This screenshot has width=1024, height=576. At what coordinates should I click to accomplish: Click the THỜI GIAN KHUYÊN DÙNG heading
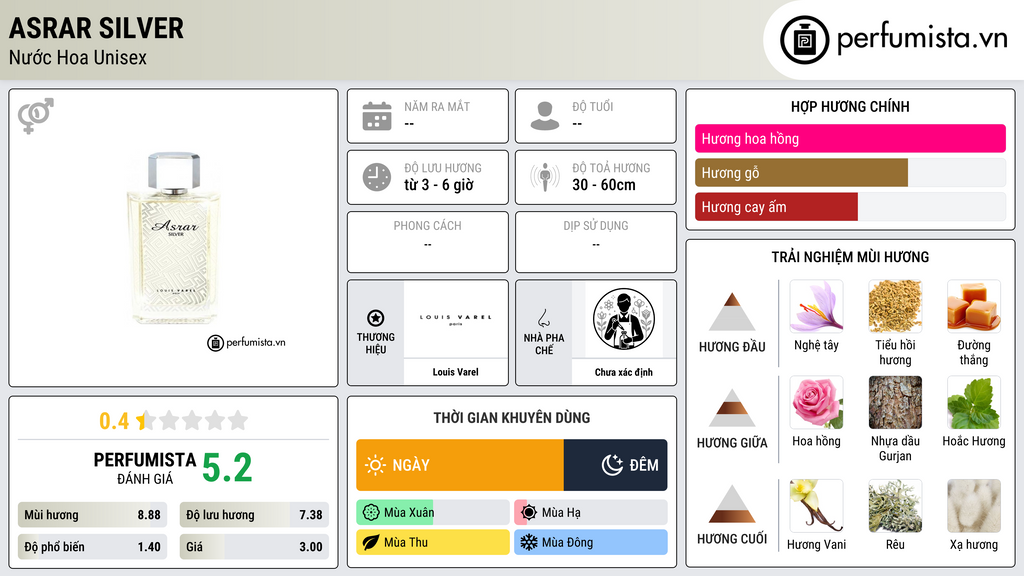point(512,417)
